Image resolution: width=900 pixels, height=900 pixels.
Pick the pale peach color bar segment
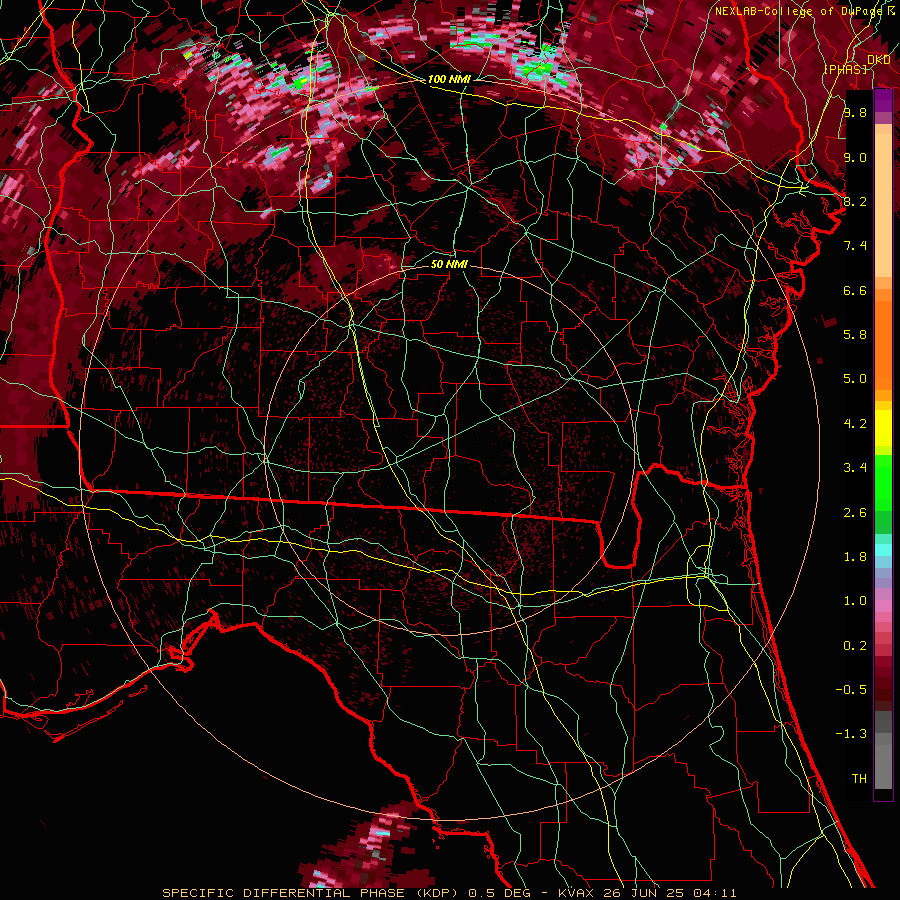pyautogui.click(x=883, y=205)
